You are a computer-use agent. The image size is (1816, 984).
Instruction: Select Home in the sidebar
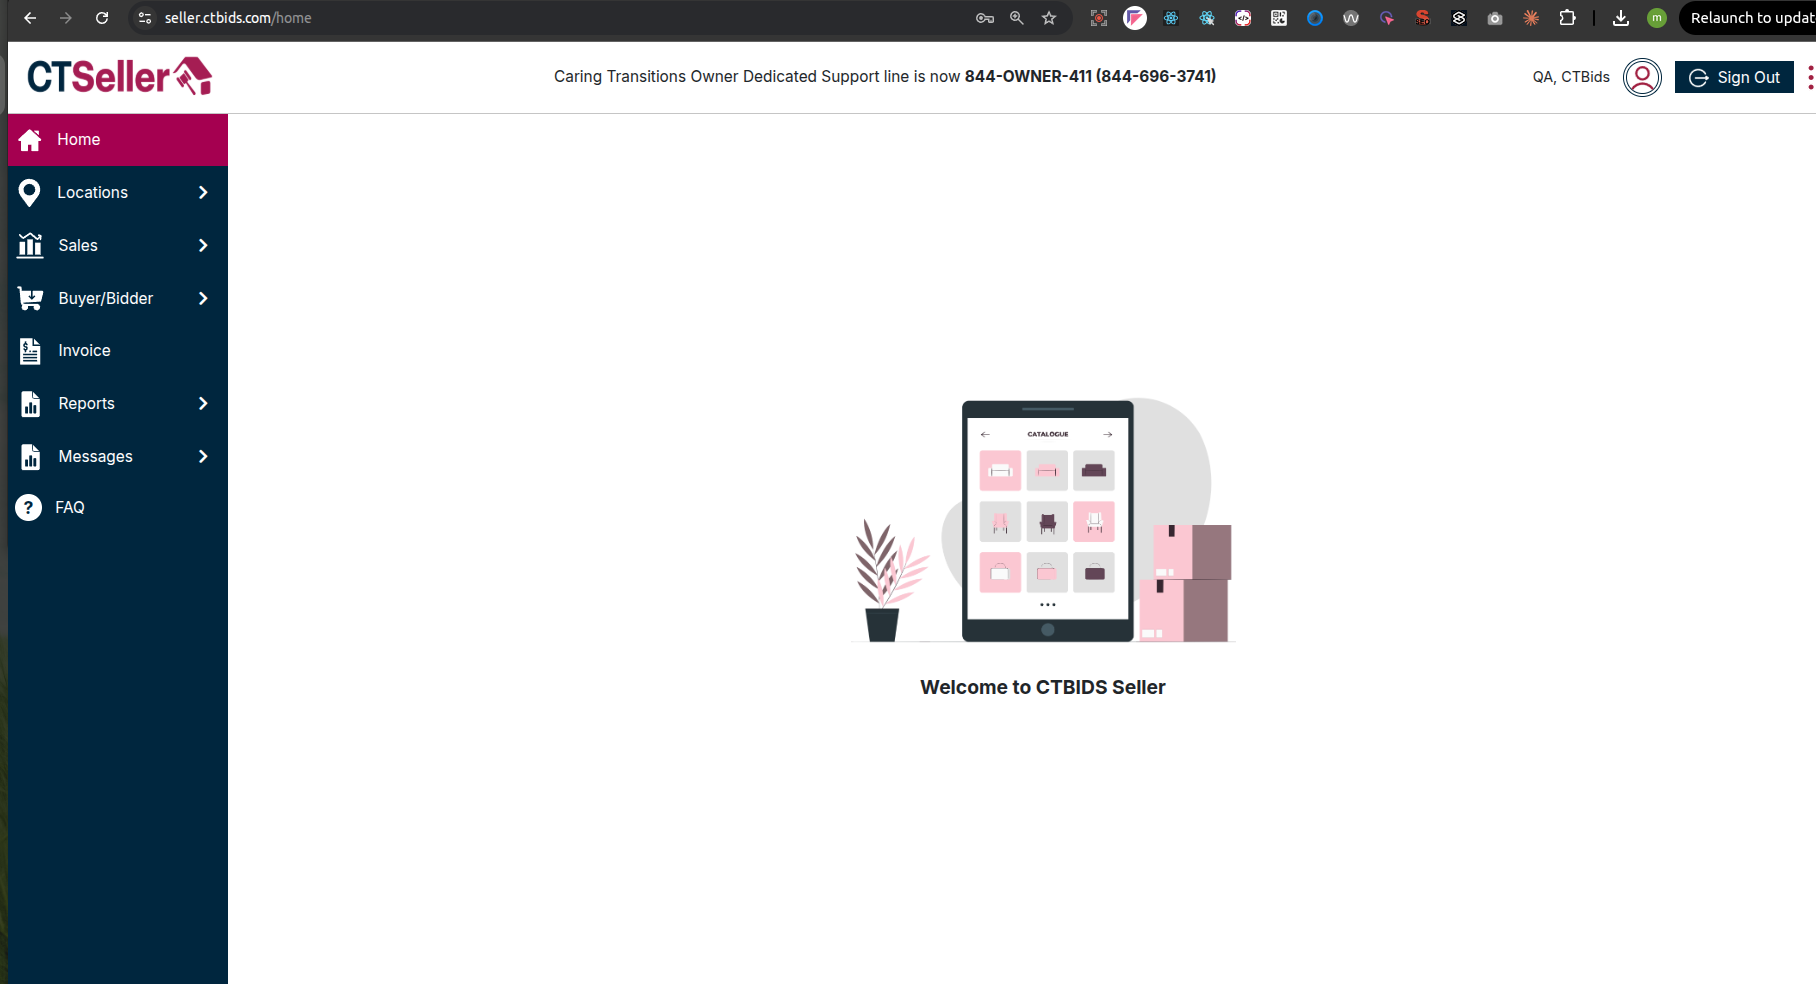(x=79, y=140)
